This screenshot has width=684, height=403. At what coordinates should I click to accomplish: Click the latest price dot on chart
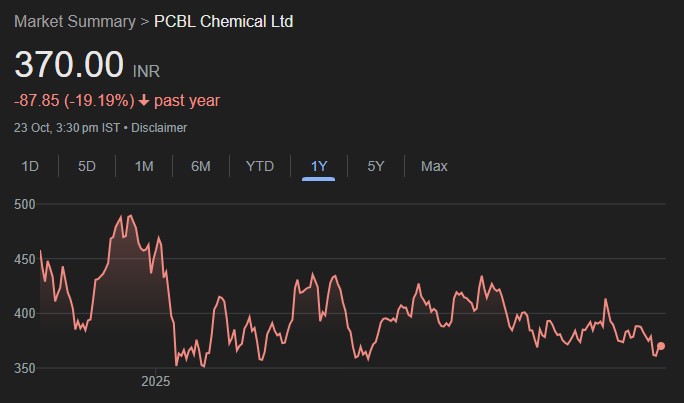click(661, 346)
